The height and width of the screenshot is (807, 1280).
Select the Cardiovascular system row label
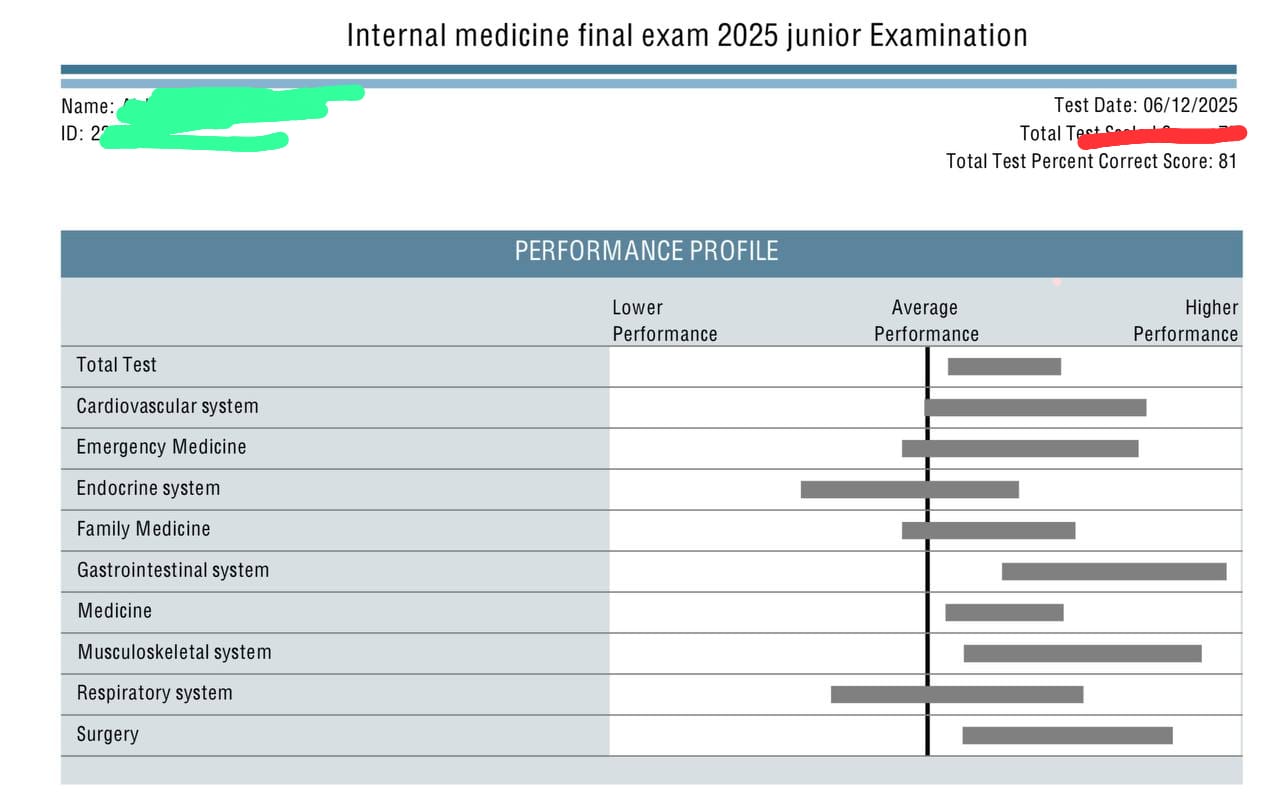[167, 406]
